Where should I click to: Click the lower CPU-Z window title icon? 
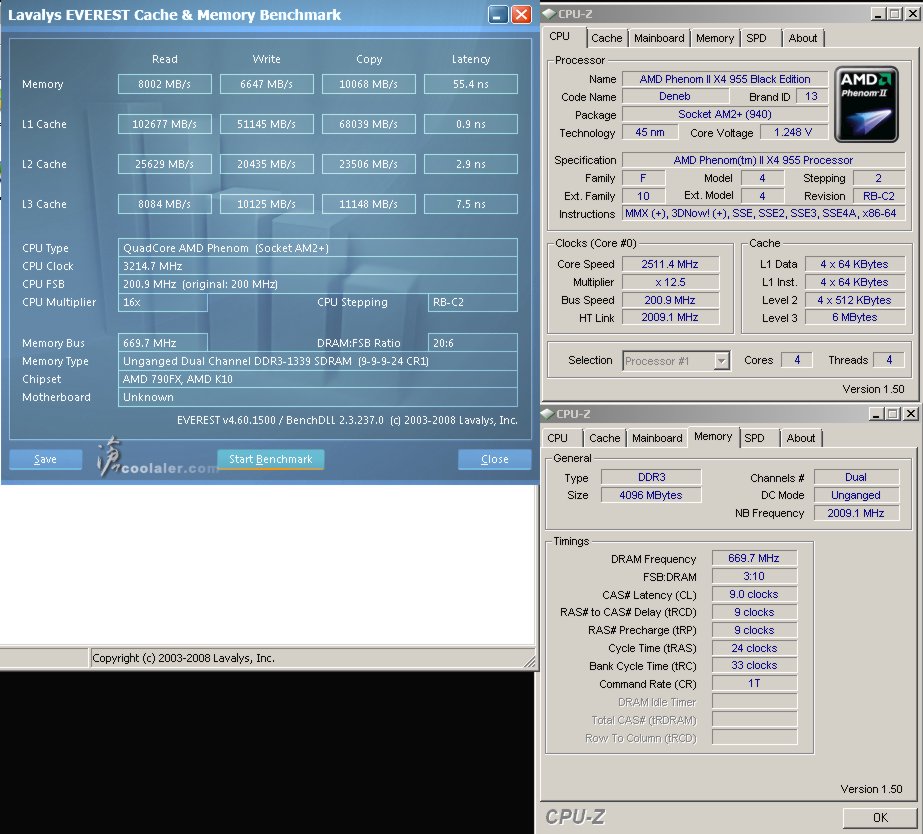(547, 414)
